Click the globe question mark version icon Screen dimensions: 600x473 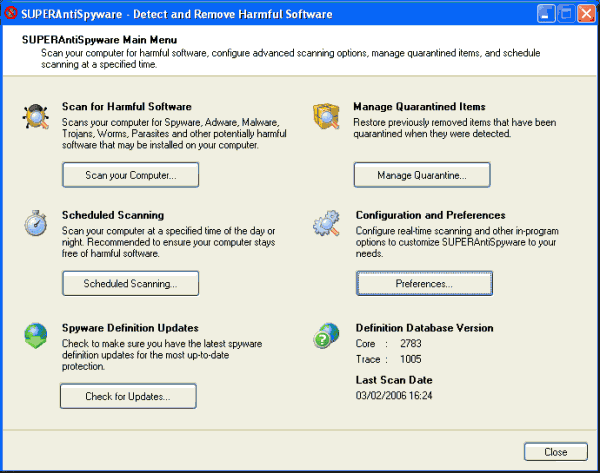tap(326, 336)
